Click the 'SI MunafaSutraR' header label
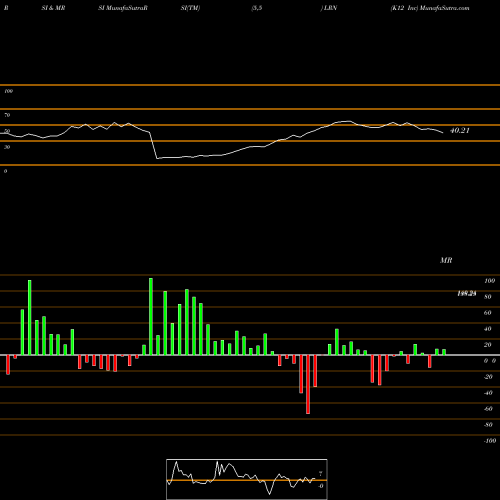This screenshot has height=500, width=500. click(123, 8)
